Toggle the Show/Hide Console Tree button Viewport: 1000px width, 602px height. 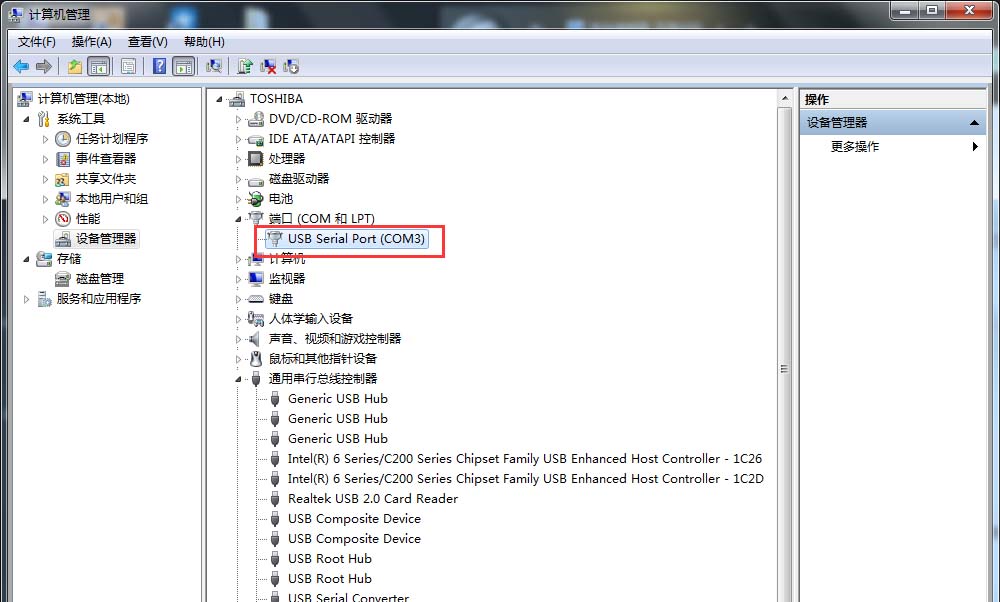pyautogui.click(x=99, y=66)
